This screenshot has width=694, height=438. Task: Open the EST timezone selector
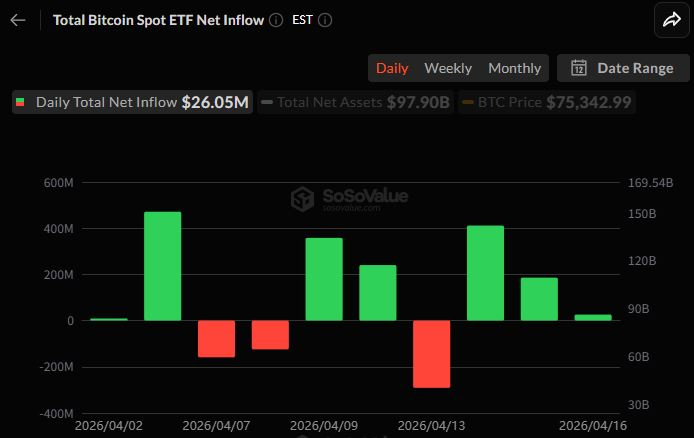point(302,20)
